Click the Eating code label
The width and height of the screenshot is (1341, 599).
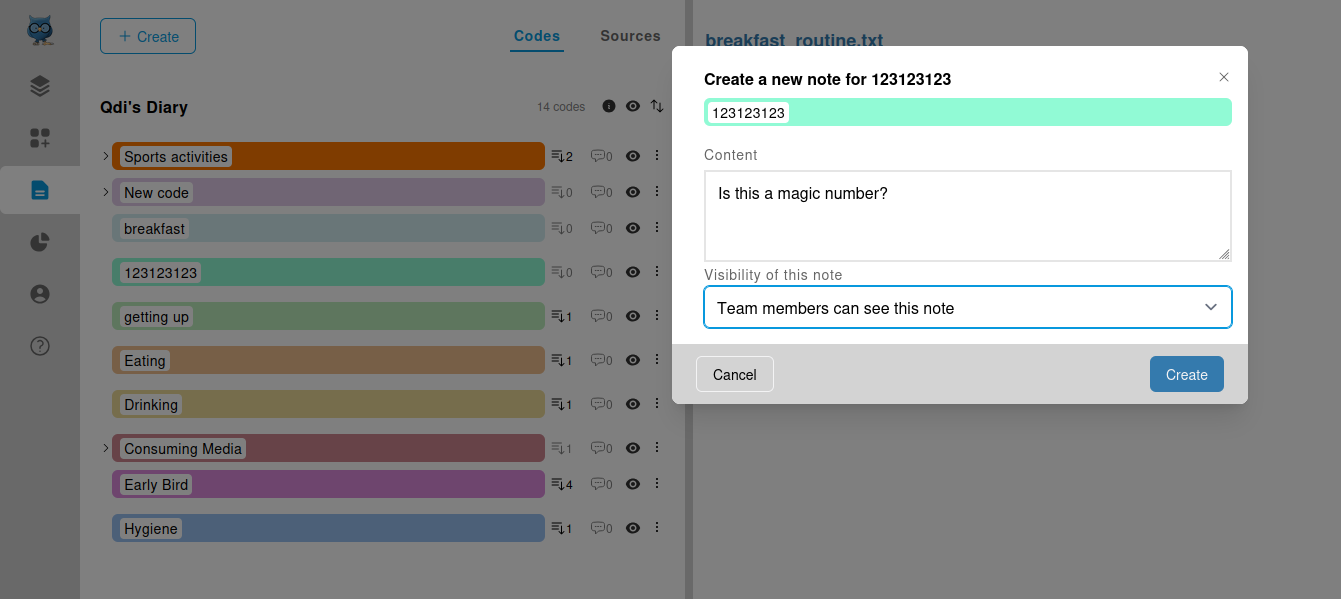click(145, 361)
